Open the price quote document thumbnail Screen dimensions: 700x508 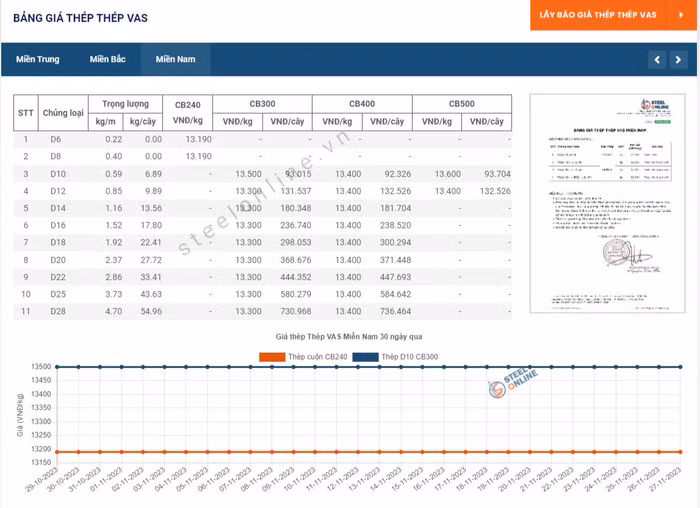tap(607, 203)
